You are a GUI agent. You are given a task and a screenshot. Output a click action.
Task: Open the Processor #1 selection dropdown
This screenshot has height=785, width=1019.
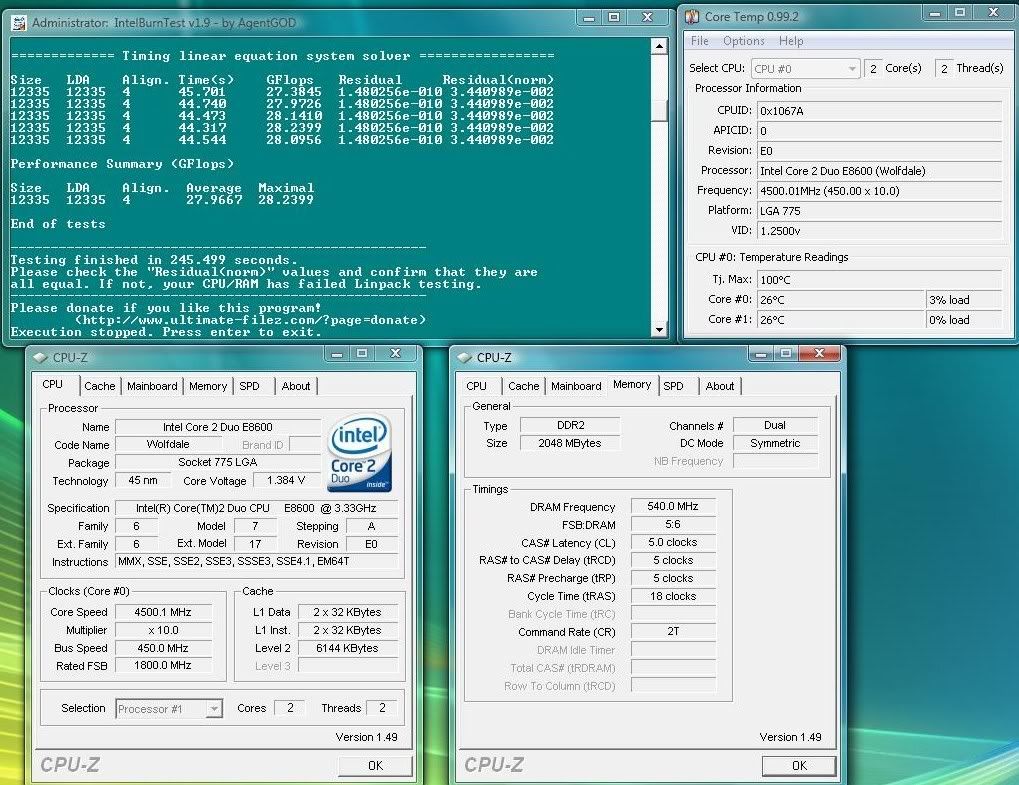[169, 708]
